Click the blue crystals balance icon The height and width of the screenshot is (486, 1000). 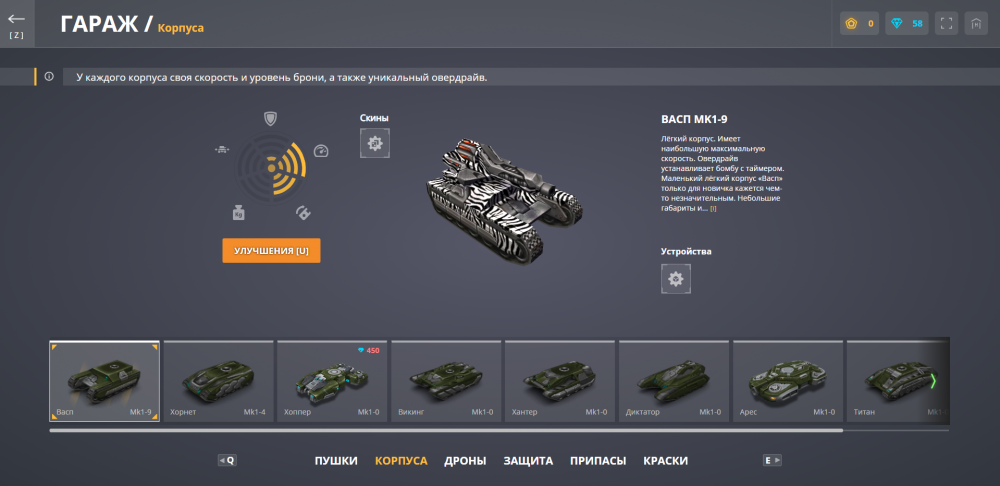coord(897,24)
